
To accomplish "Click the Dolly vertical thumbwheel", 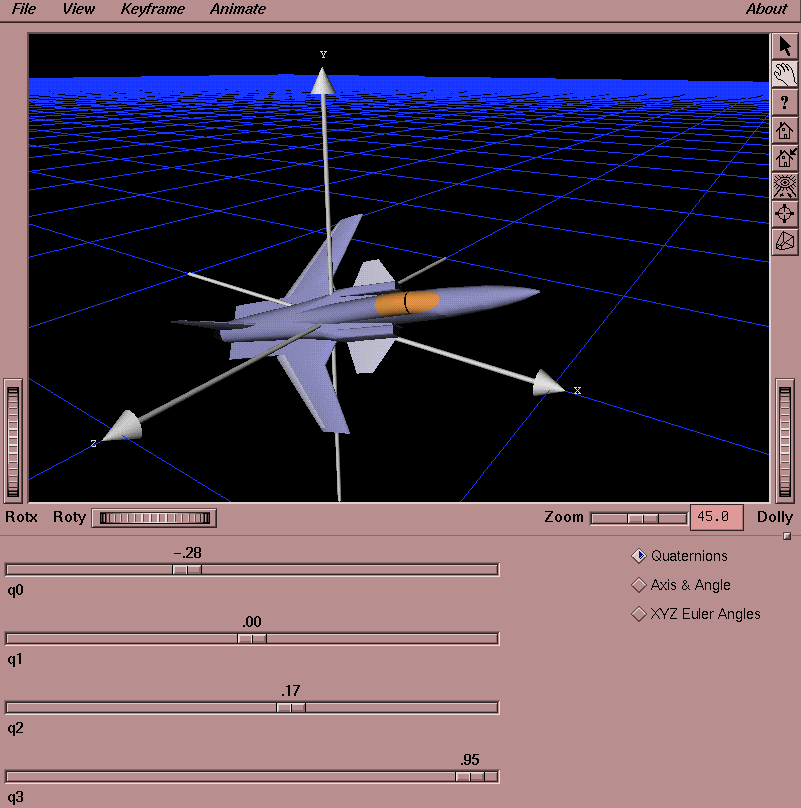I will click(x=785, y=441).
